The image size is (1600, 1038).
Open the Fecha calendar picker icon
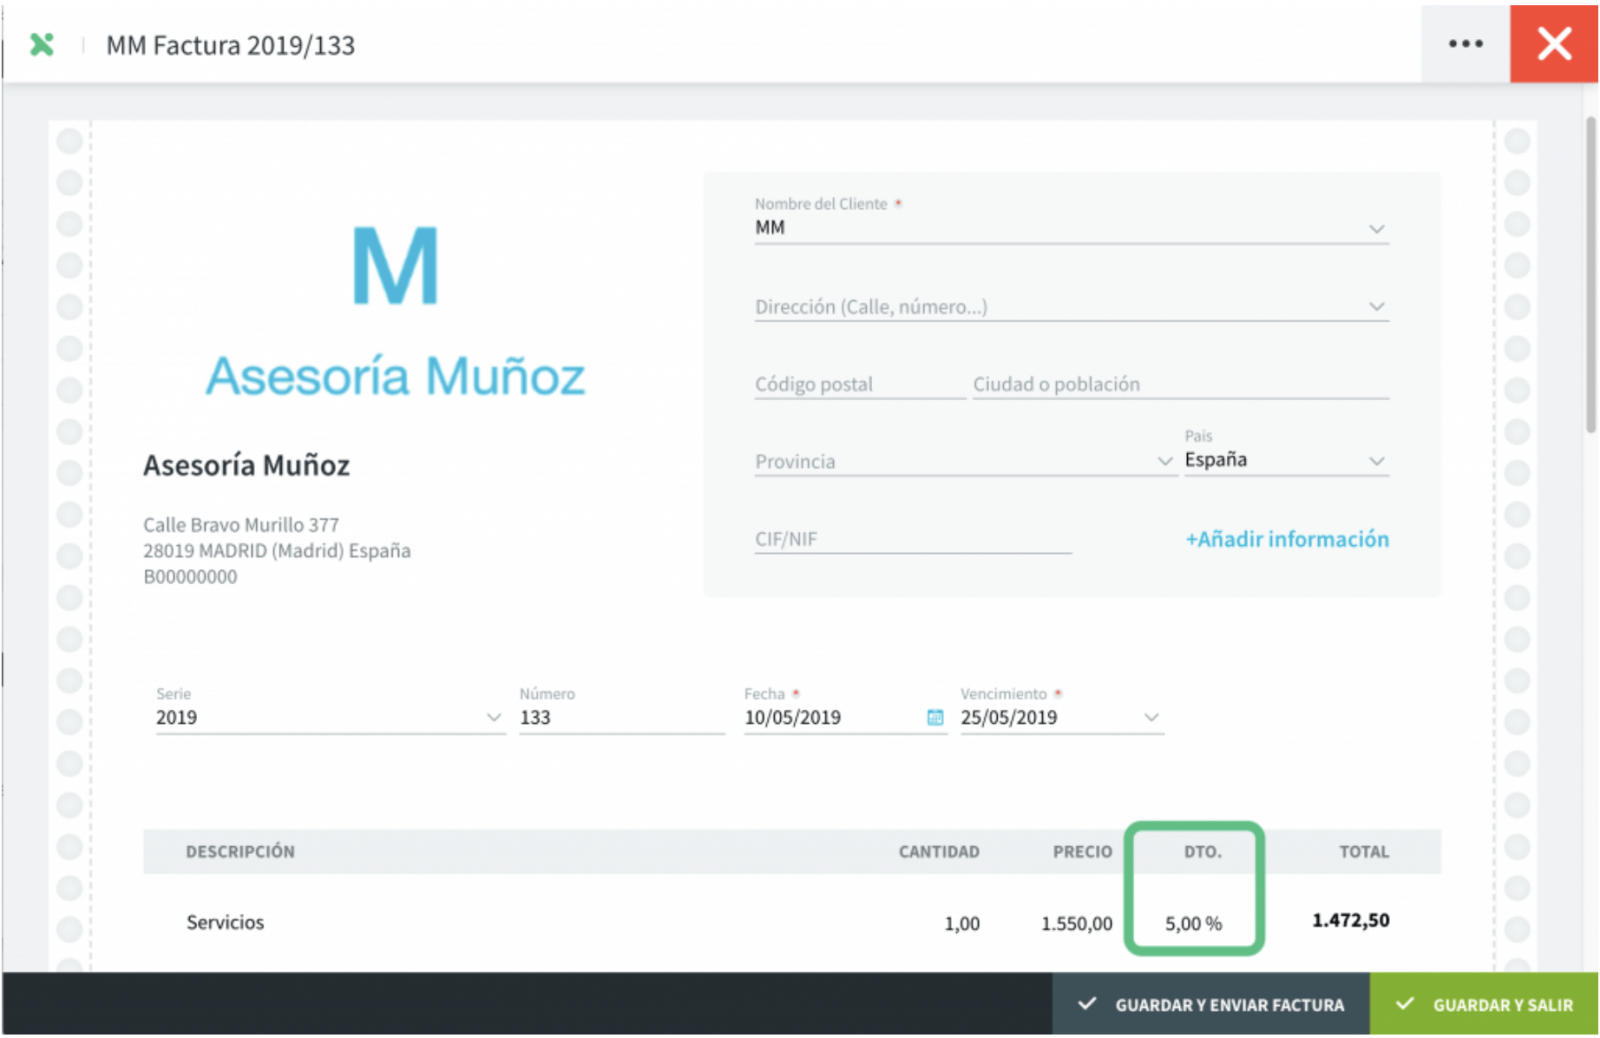coord(935,717)
